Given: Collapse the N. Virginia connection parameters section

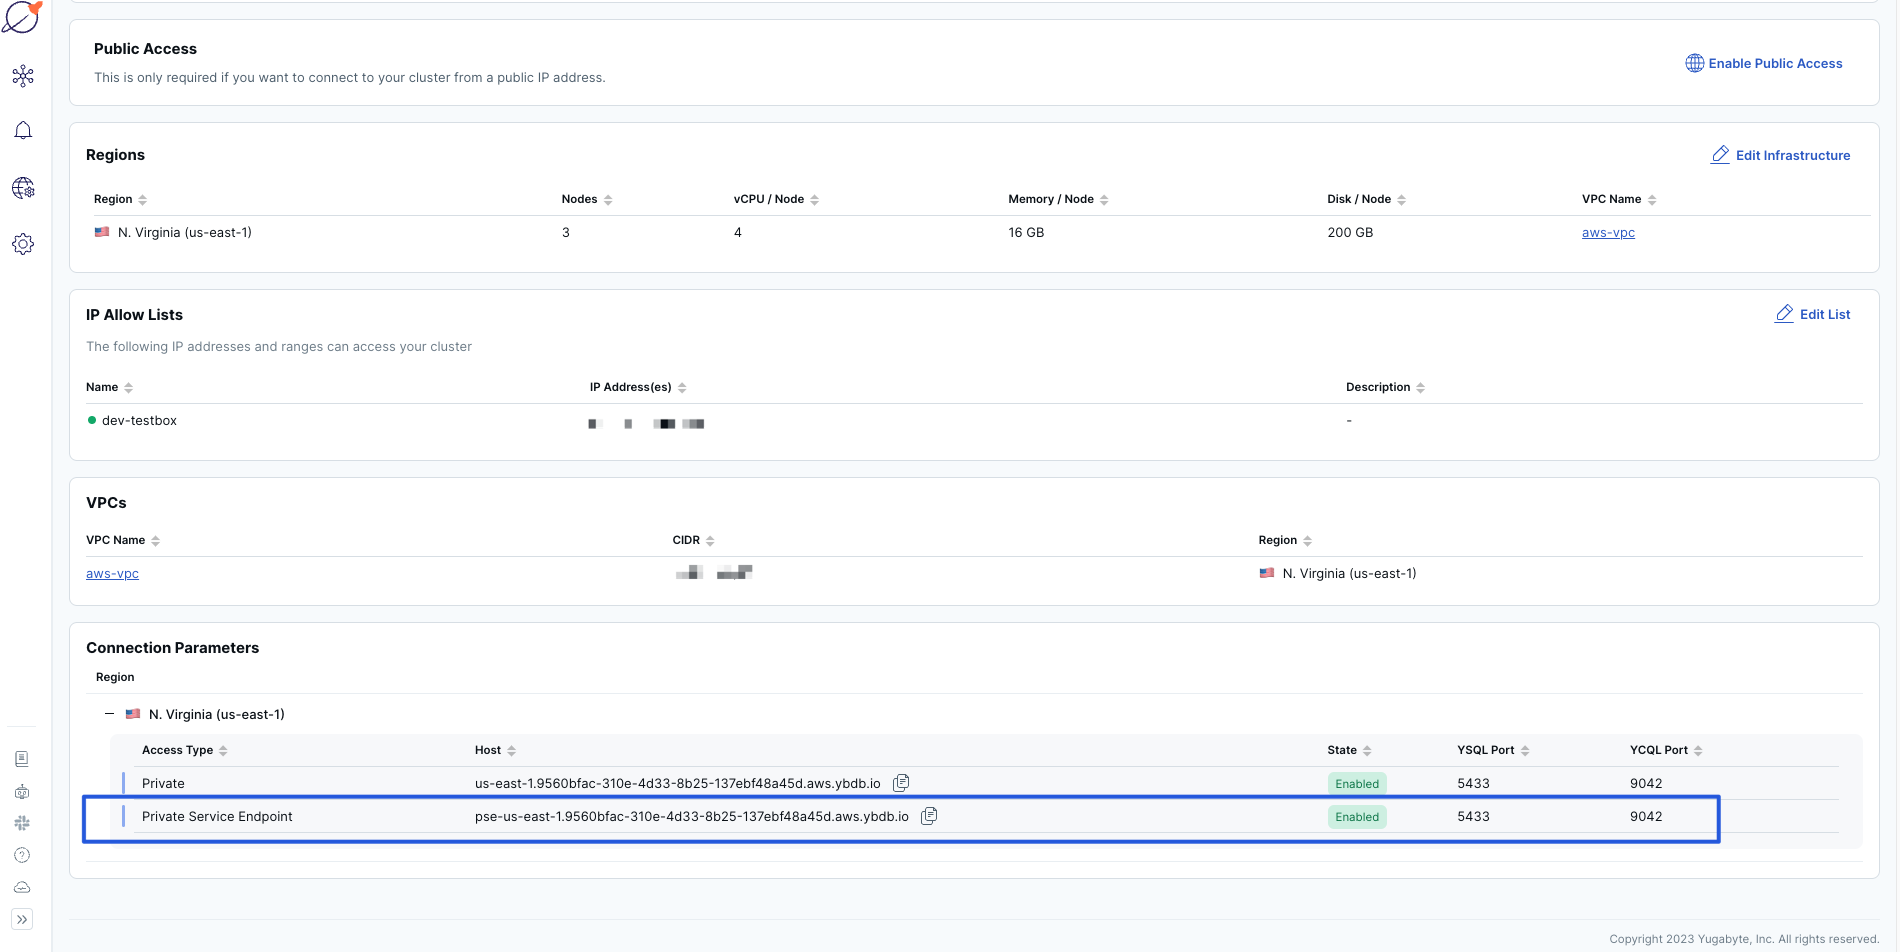Looking at the screenshot, I should pos(109,714).
